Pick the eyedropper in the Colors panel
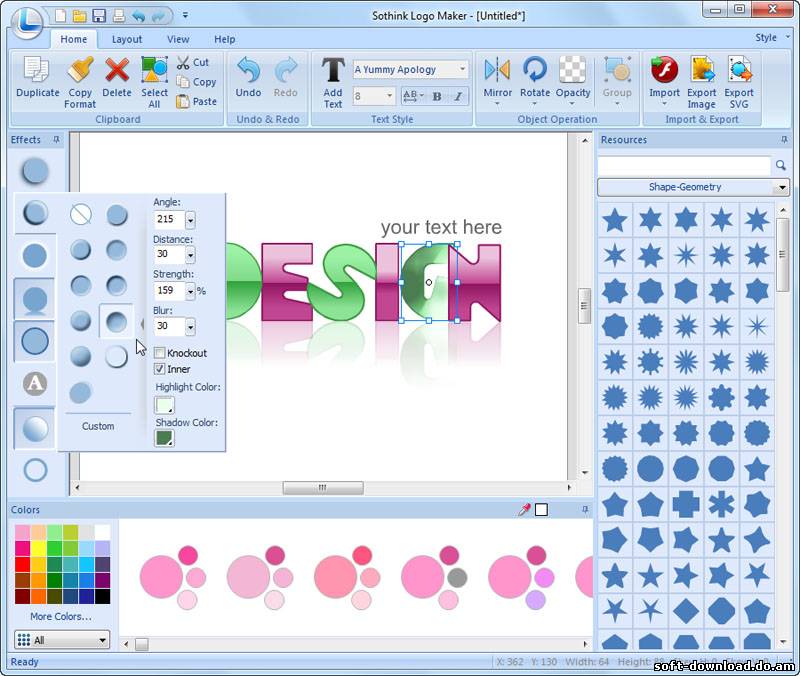 click(x=524, y=510)
